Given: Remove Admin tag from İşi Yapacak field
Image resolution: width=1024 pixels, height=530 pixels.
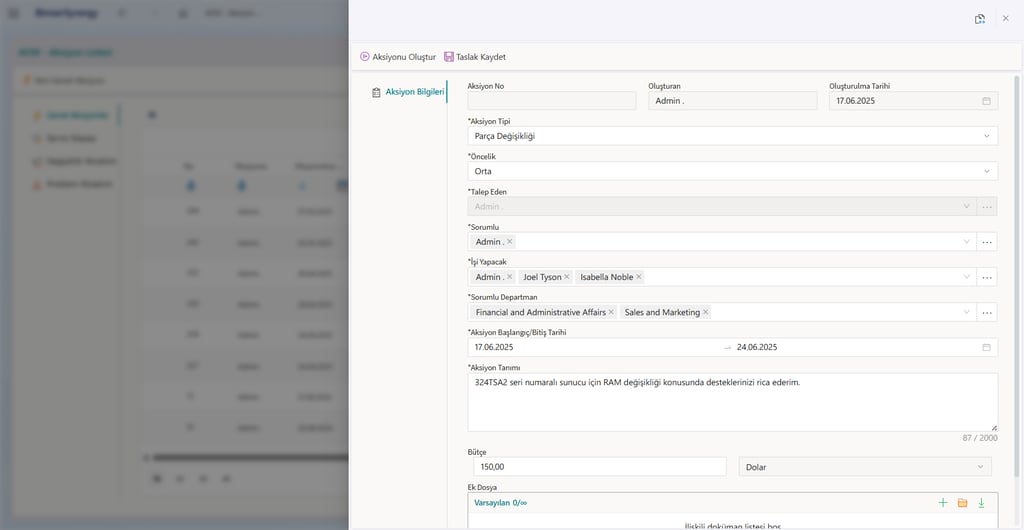Looking at the screenshot, I should [510, 277].
